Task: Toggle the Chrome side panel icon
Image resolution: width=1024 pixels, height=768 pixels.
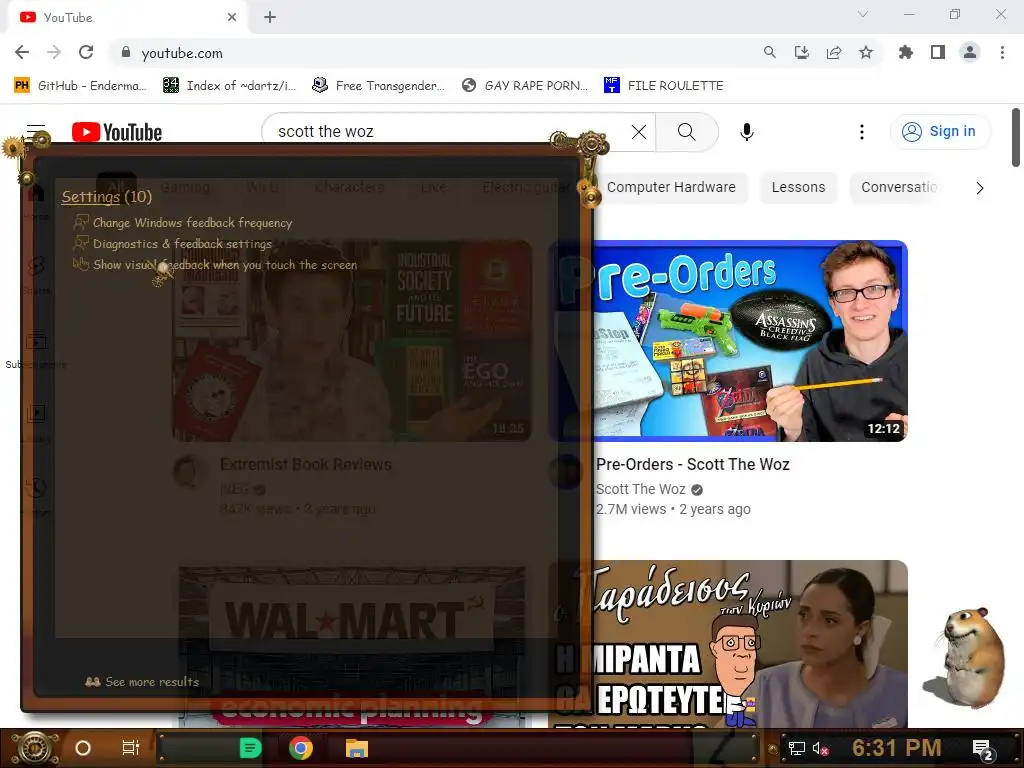Action: tap(938, 52)
